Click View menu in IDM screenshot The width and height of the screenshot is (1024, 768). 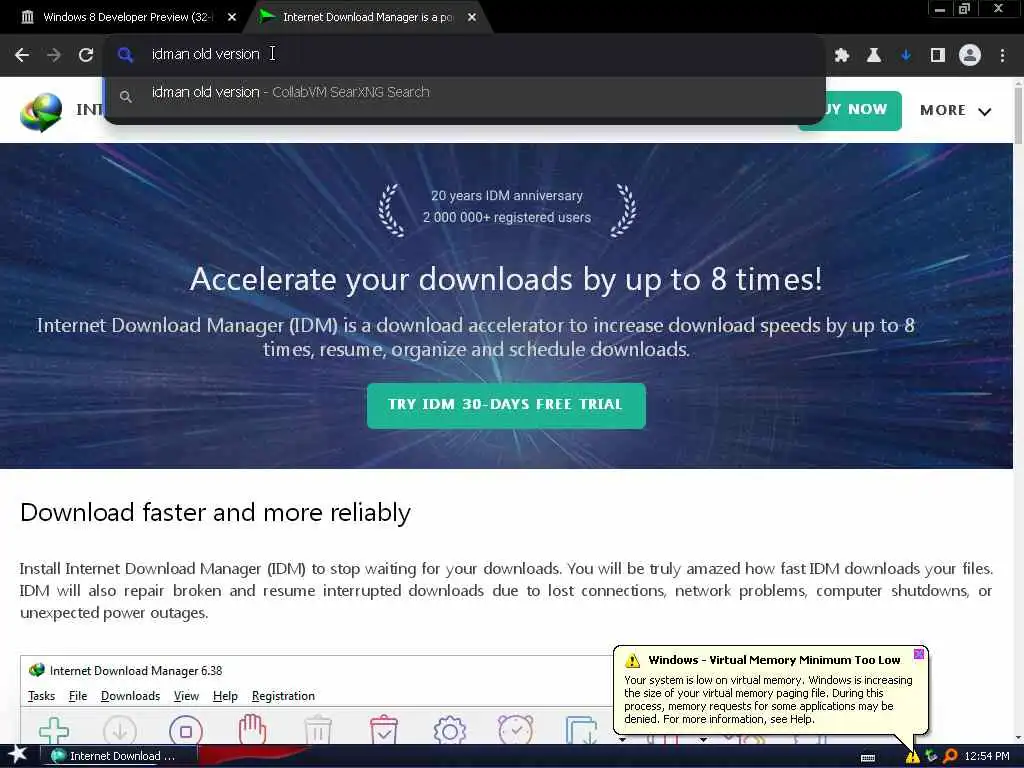[186, 696]
